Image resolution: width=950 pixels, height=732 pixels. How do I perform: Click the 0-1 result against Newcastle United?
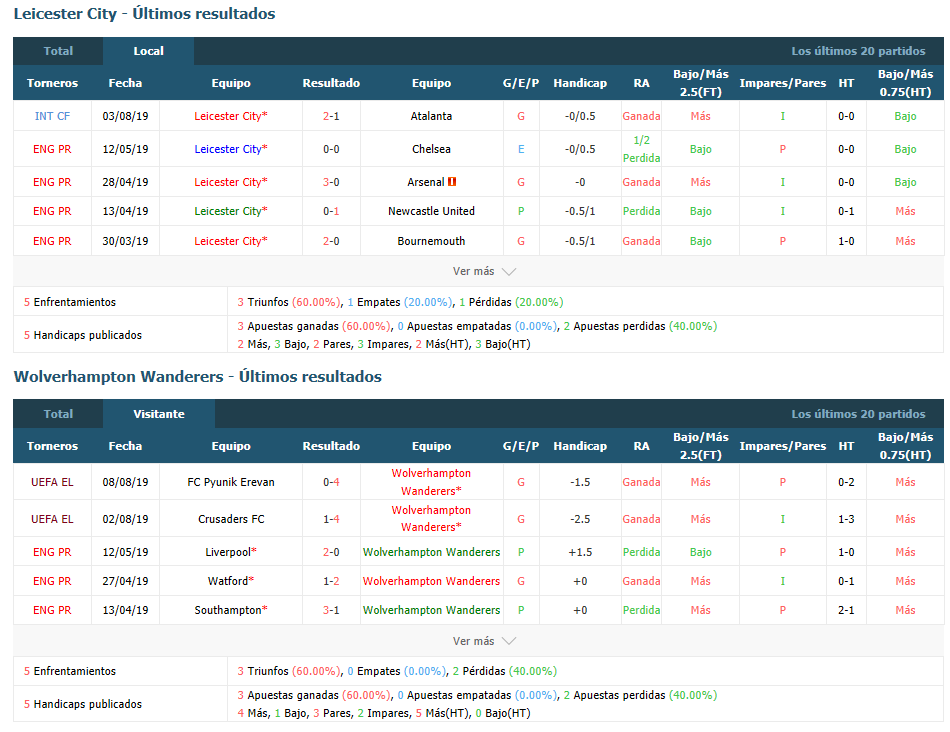pyautogui.click(x=331, y=211)
